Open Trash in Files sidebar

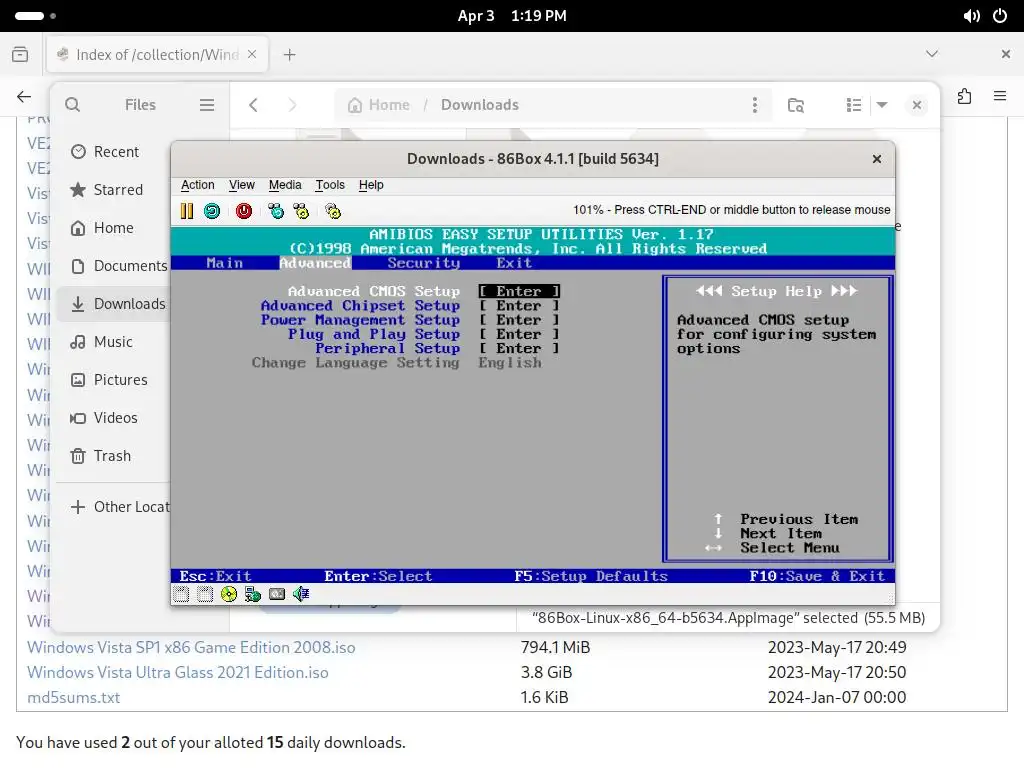point(112,456)
